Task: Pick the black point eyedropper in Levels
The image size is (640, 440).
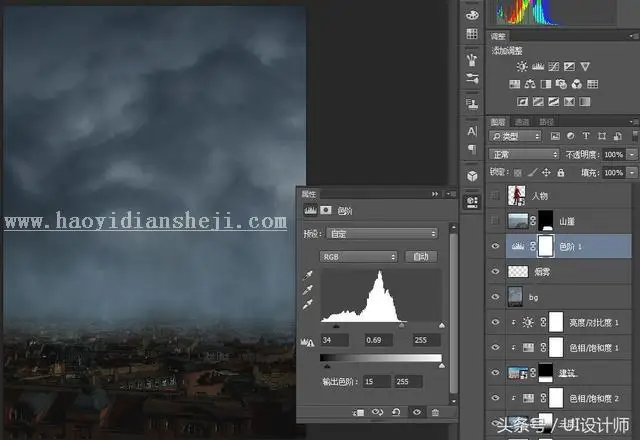Action: pyautogui.click(x=308, y=276)
